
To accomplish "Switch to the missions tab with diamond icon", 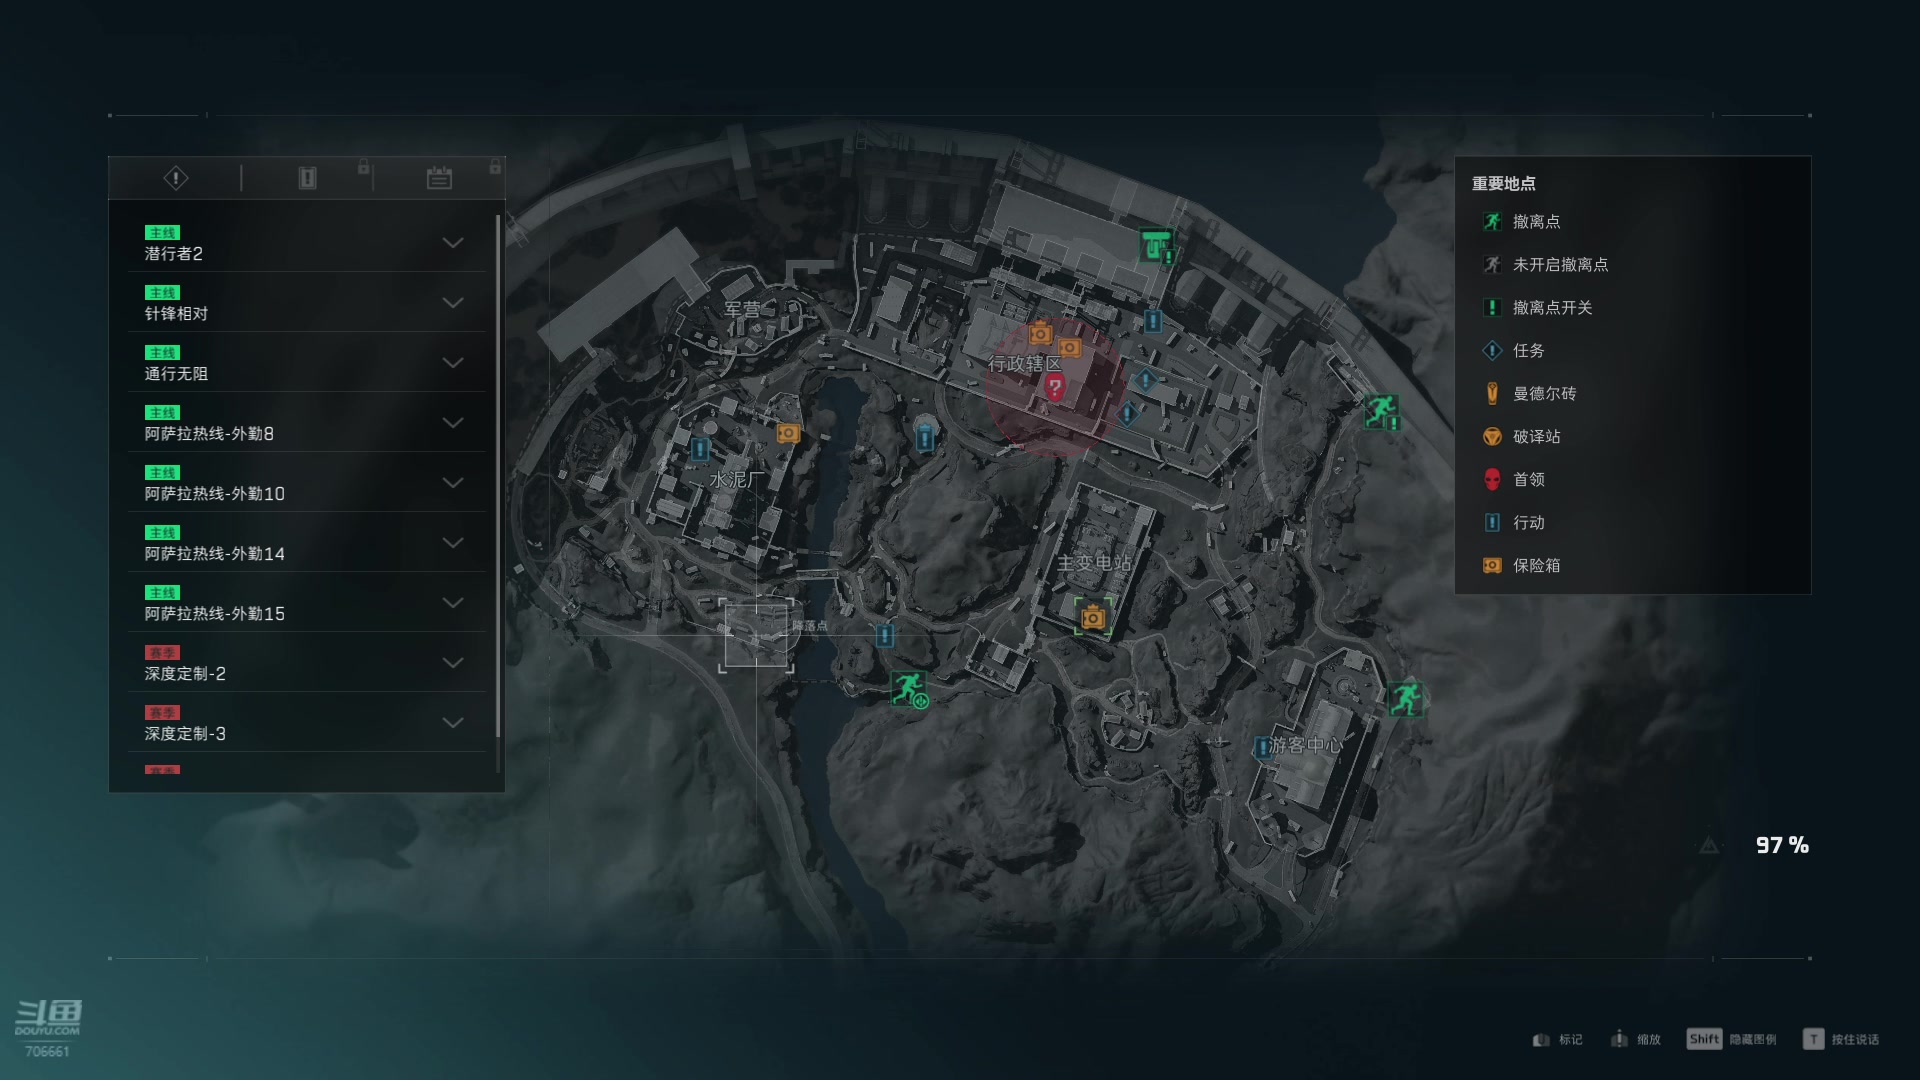I will coord(176,178).
